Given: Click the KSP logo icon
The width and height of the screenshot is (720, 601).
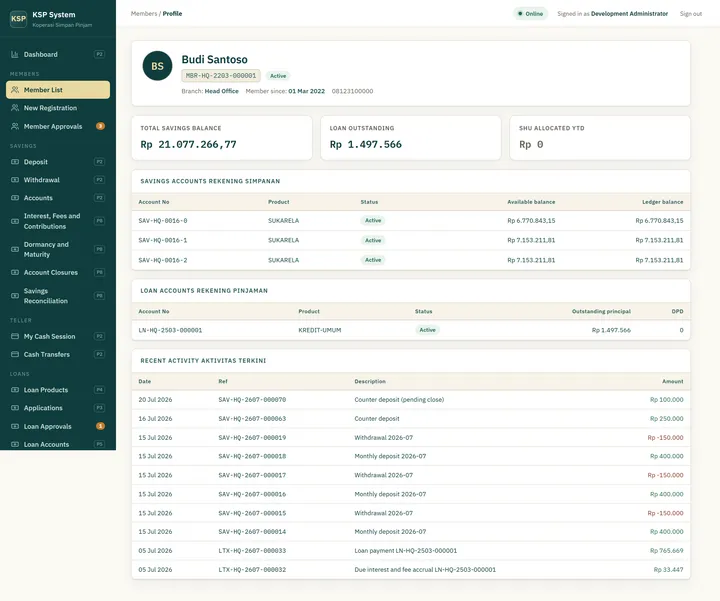Looking at the screenshot, I should [x=18, y=19].
